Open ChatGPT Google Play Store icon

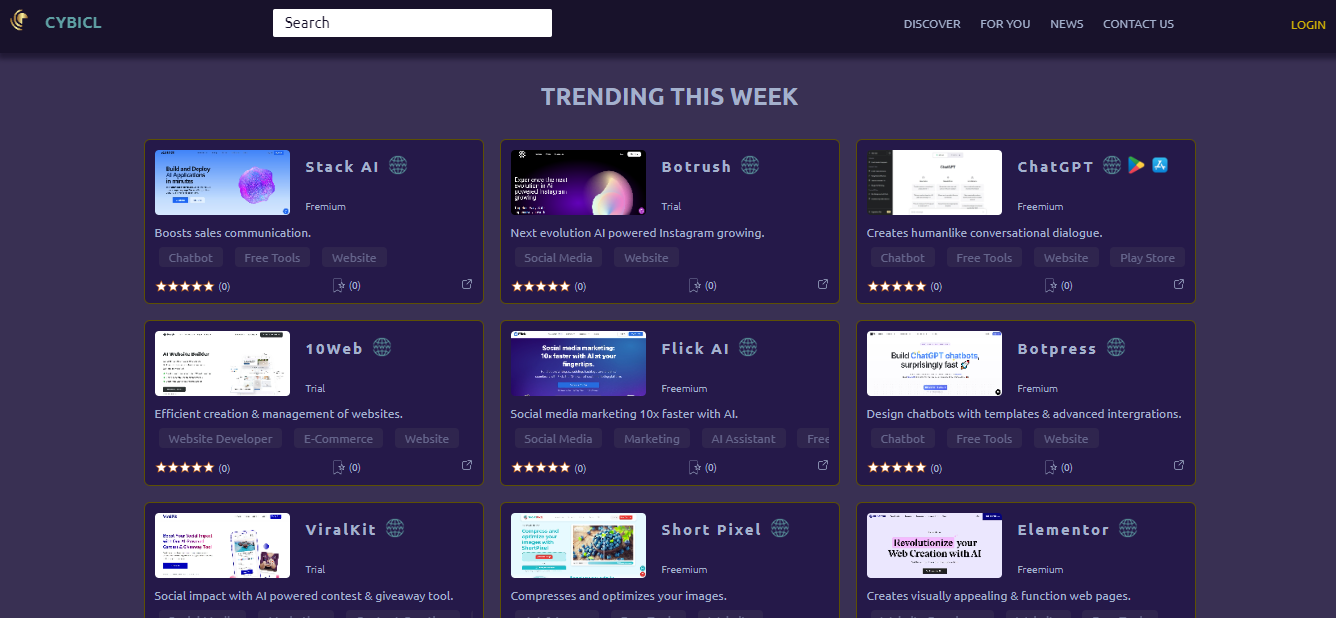click(x=1136, y=165)
